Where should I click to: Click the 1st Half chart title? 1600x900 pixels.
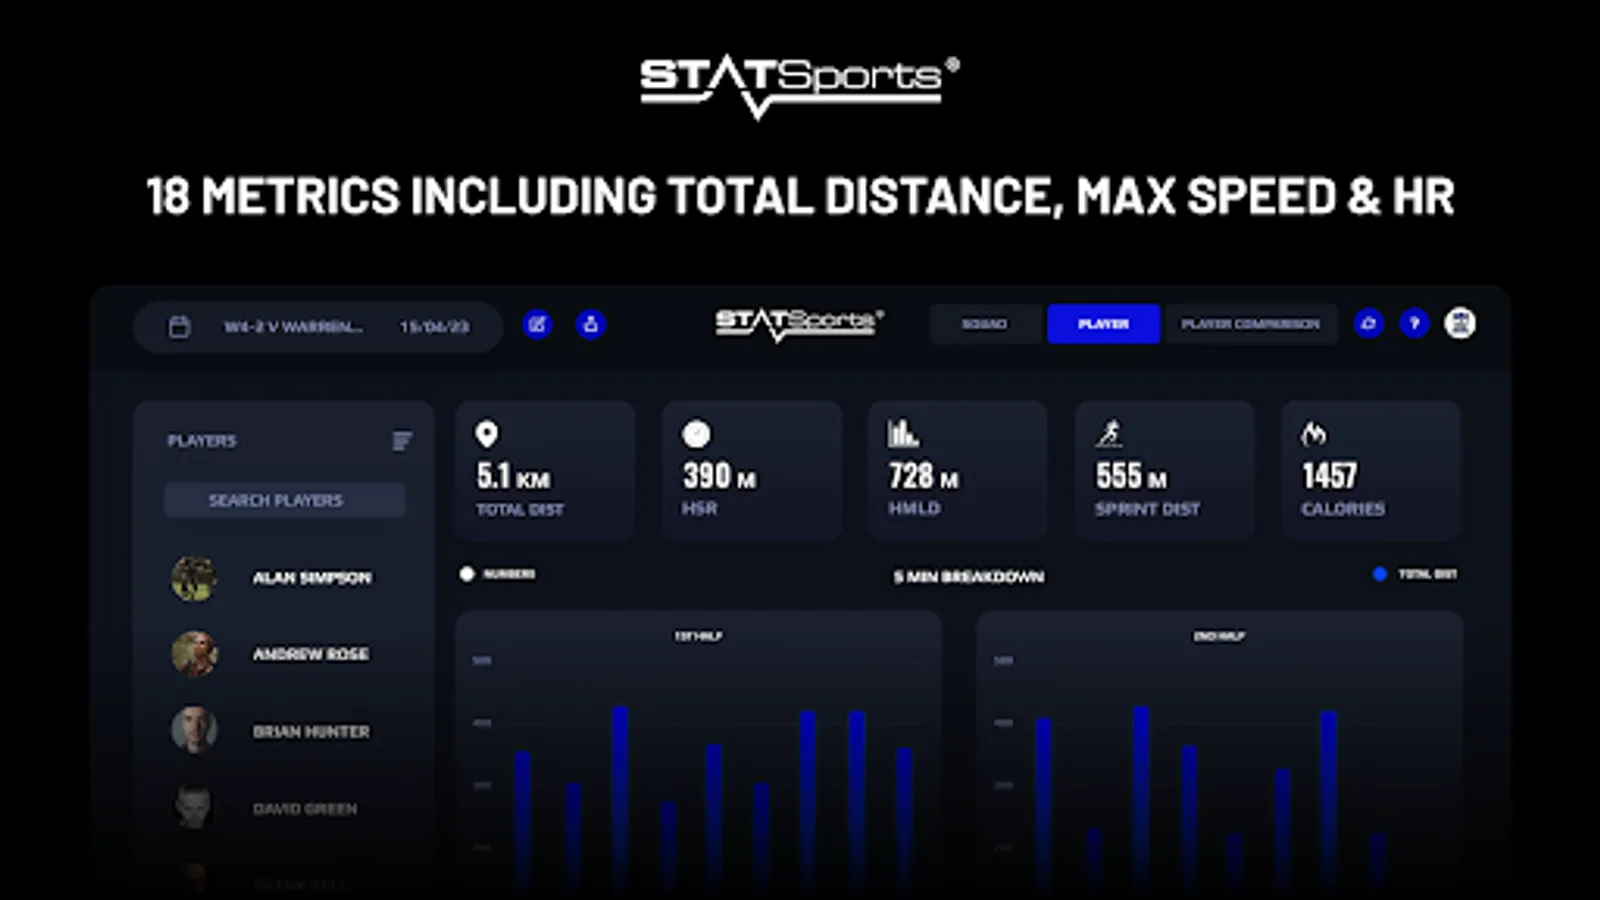click(x=698, y=636)
